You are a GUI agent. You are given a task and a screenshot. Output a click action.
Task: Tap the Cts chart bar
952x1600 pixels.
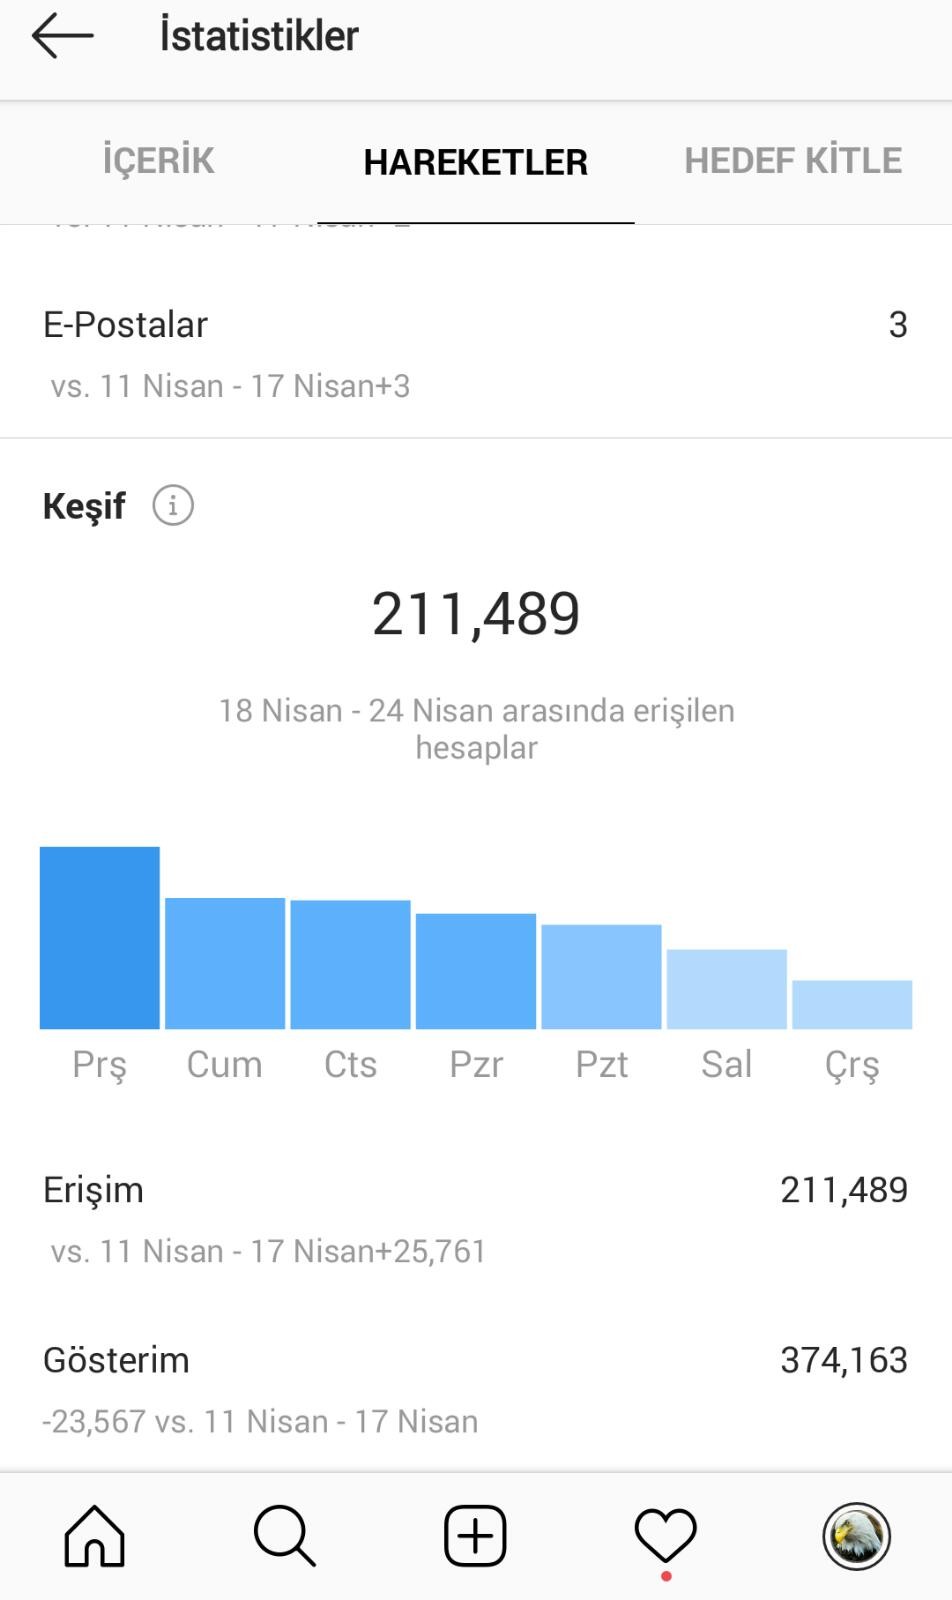(351, 964)
